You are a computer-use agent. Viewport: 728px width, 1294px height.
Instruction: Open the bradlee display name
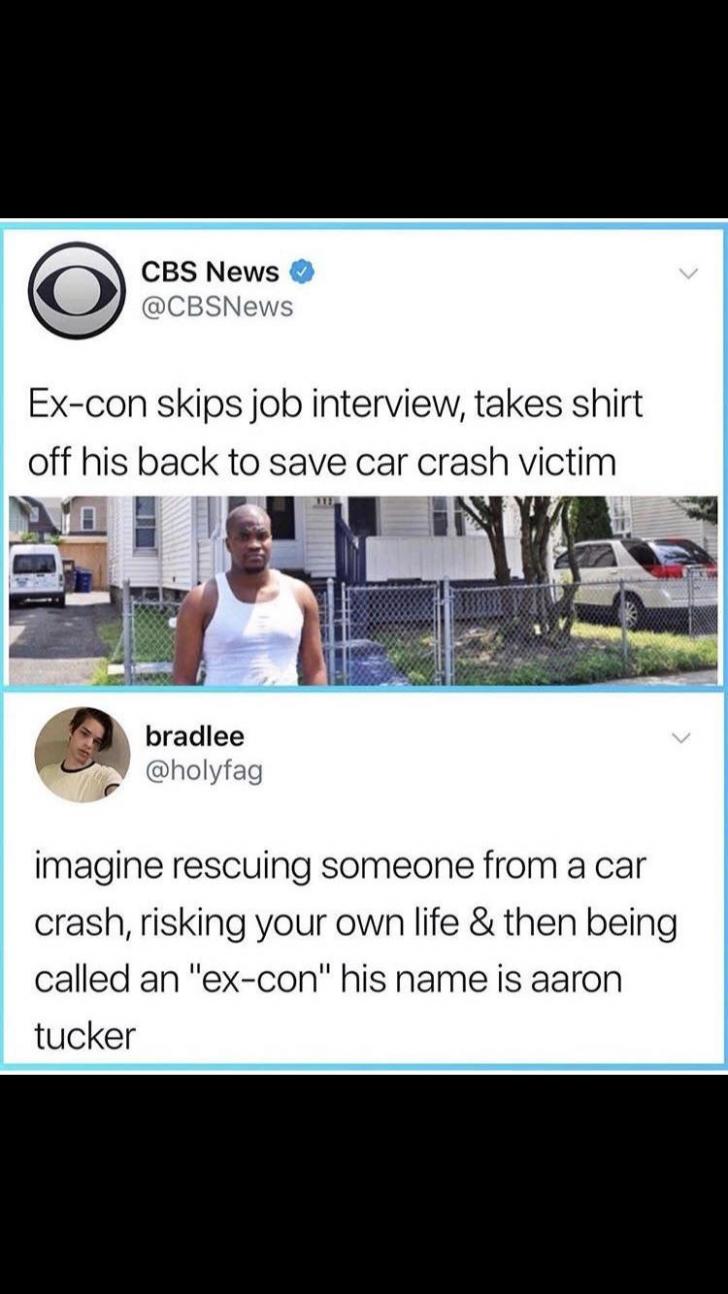pyautogui.click(x=195, y=736)
